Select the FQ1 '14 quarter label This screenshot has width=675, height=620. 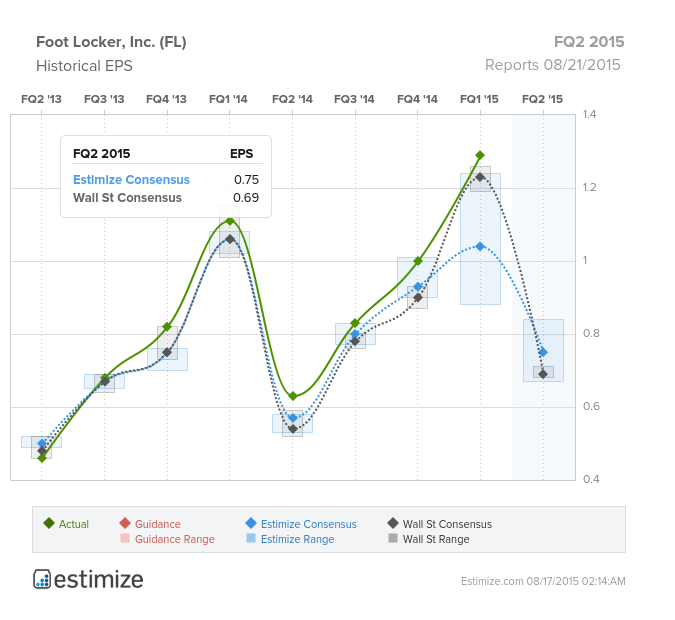228,99
